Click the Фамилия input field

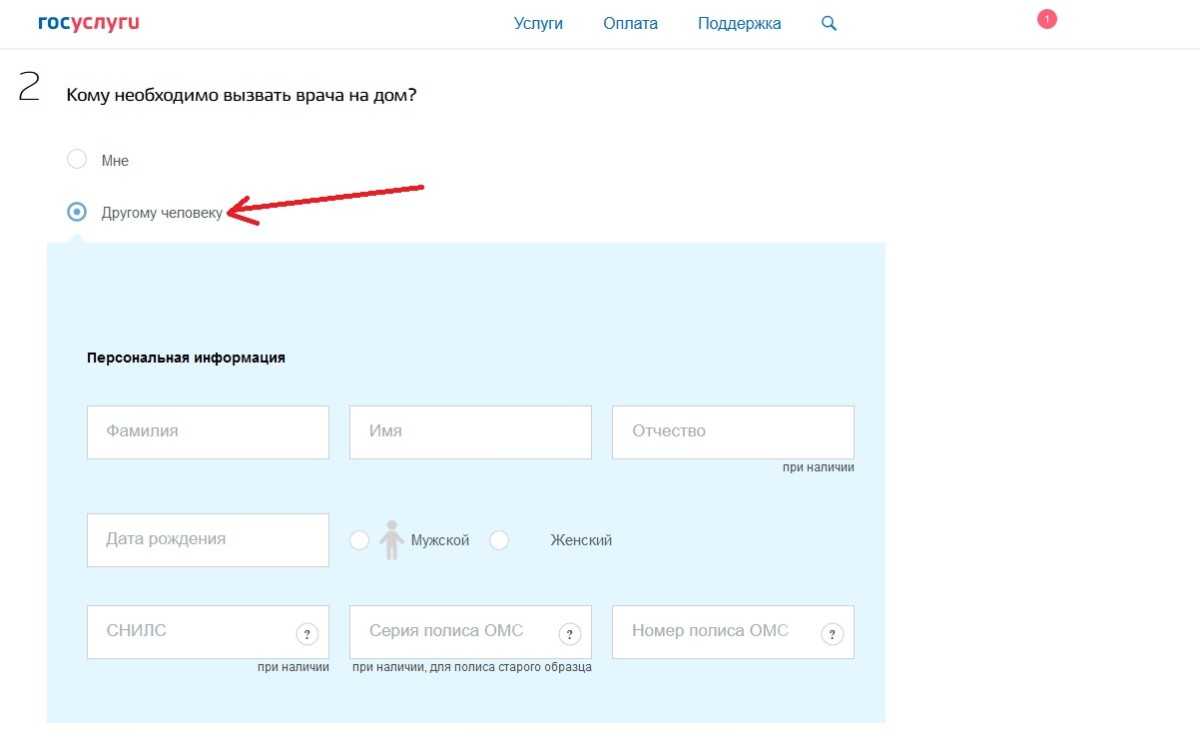click(x=208, y=432)
